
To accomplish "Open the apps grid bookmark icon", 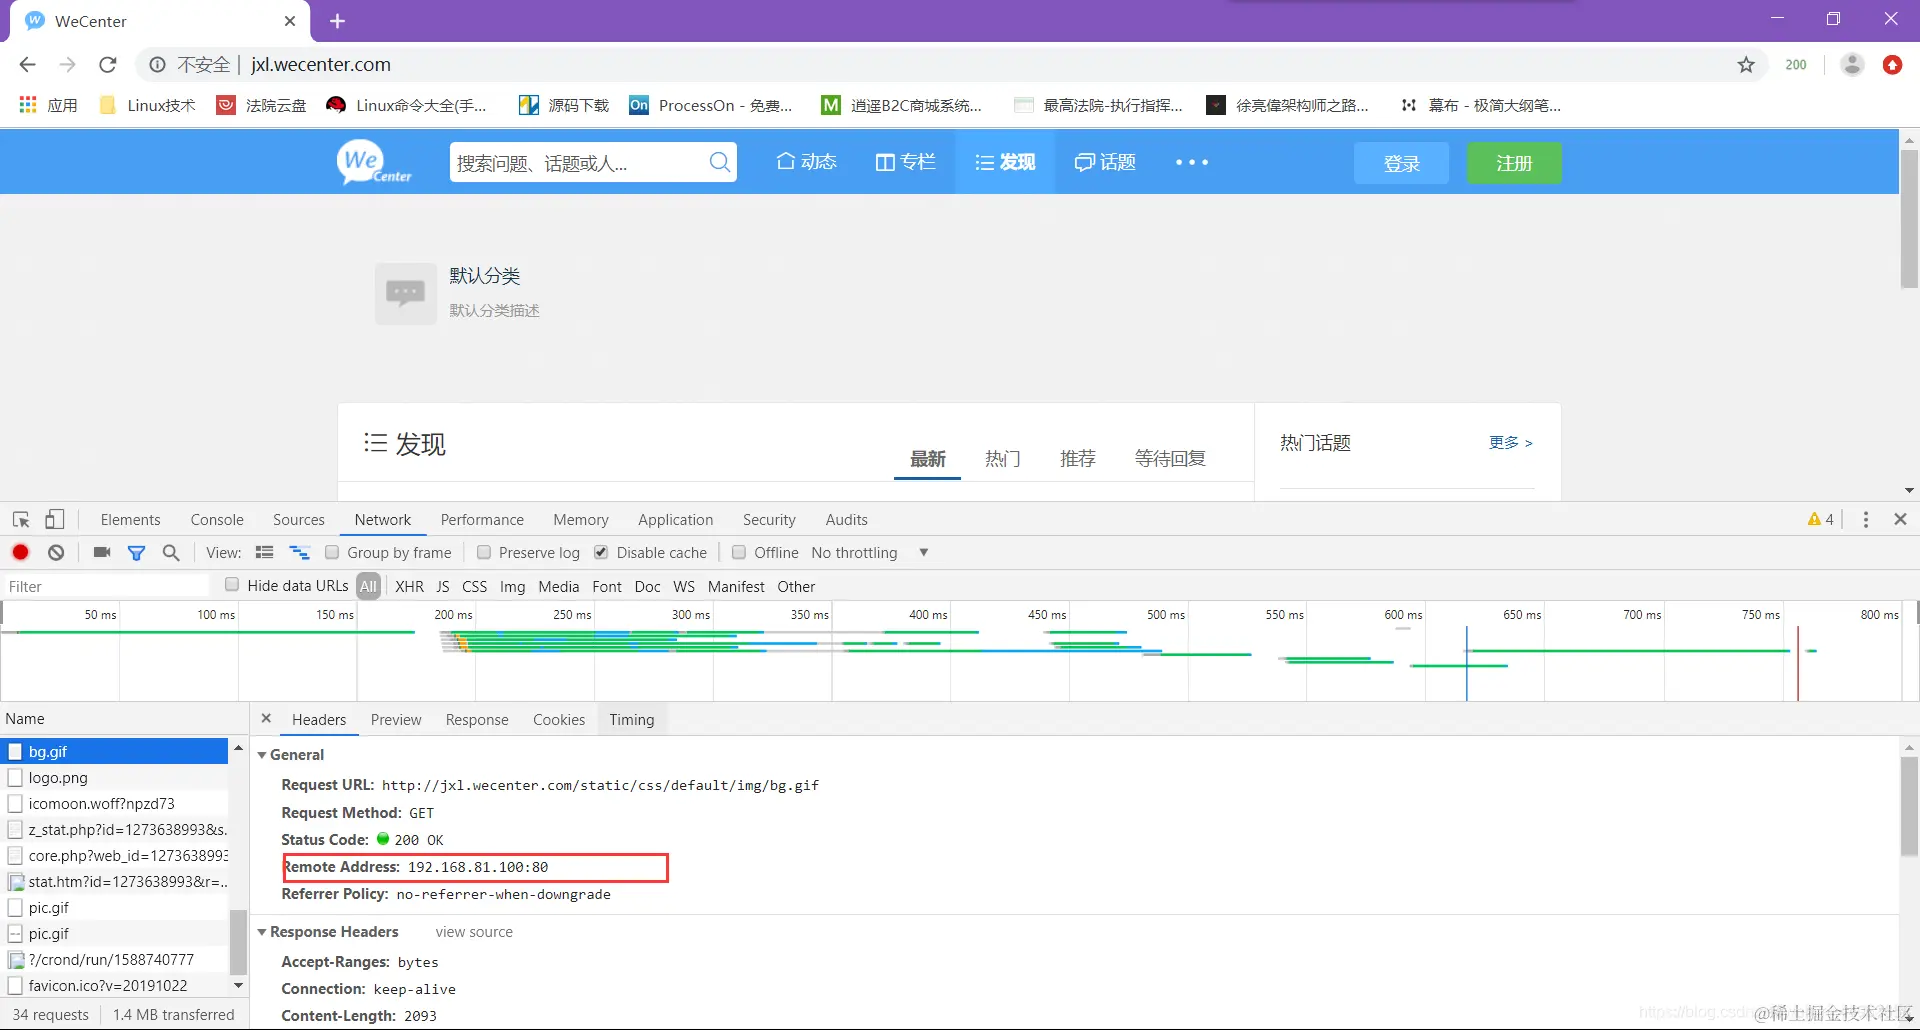I will [28, 105].
